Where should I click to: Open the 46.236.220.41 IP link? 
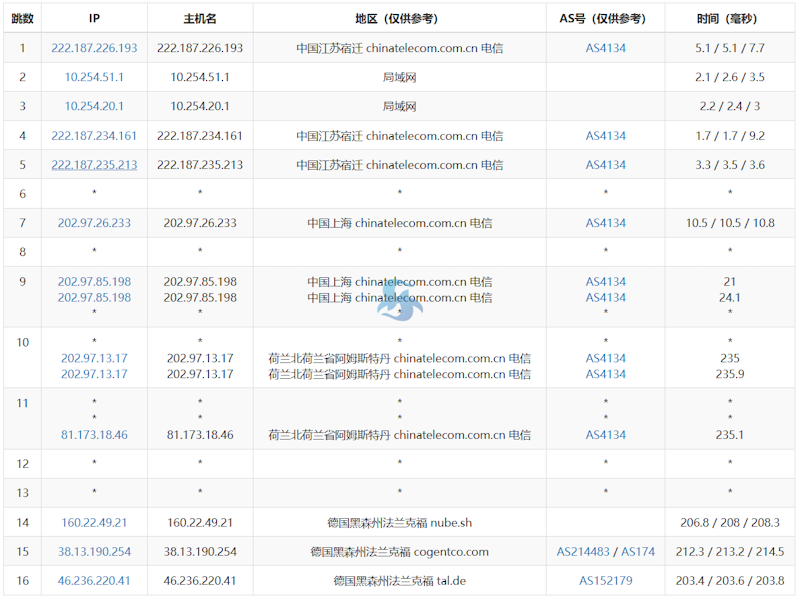click(x=94, y=581)
